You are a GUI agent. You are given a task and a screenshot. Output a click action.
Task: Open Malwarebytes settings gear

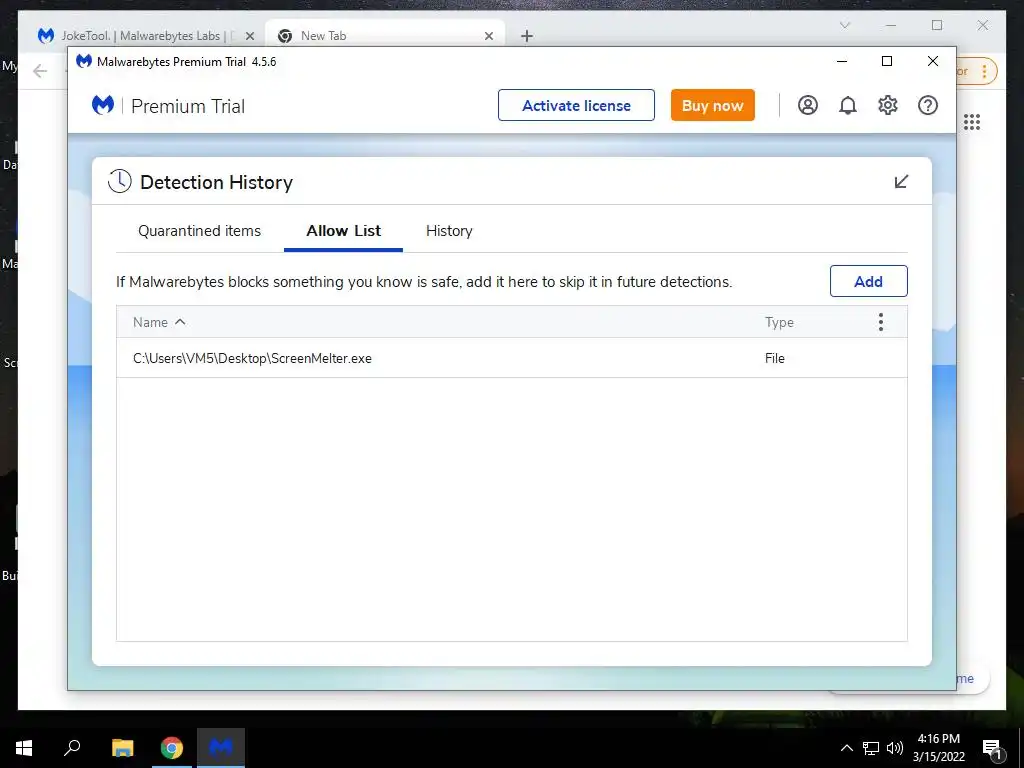(888, 105)
